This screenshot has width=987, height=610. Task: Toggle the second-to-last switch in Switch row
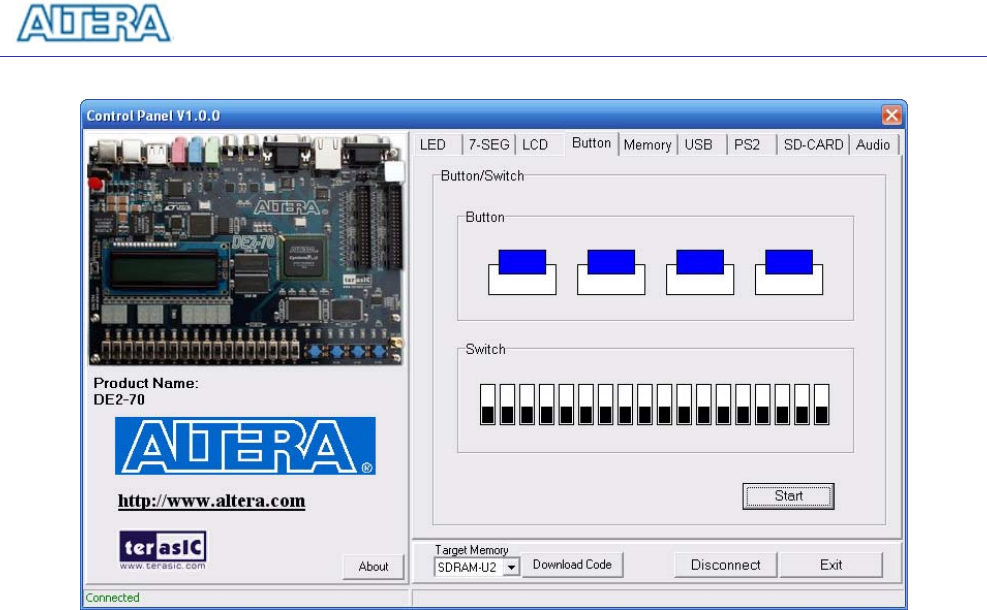click(x=802, y=405)
